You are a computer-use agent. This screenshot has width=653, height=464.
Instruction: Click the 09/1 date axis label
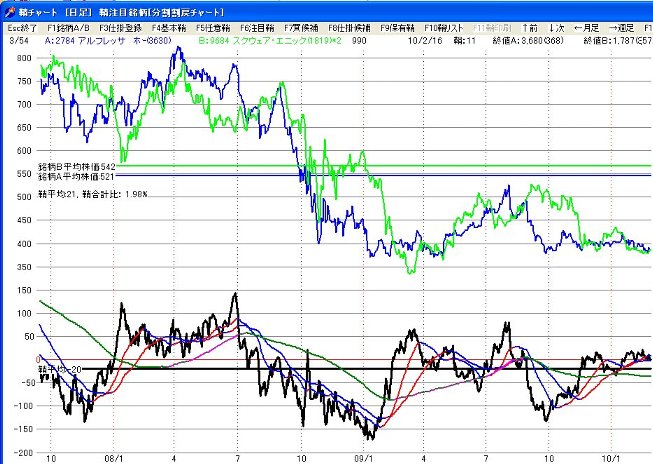click(x=364, y=459)
